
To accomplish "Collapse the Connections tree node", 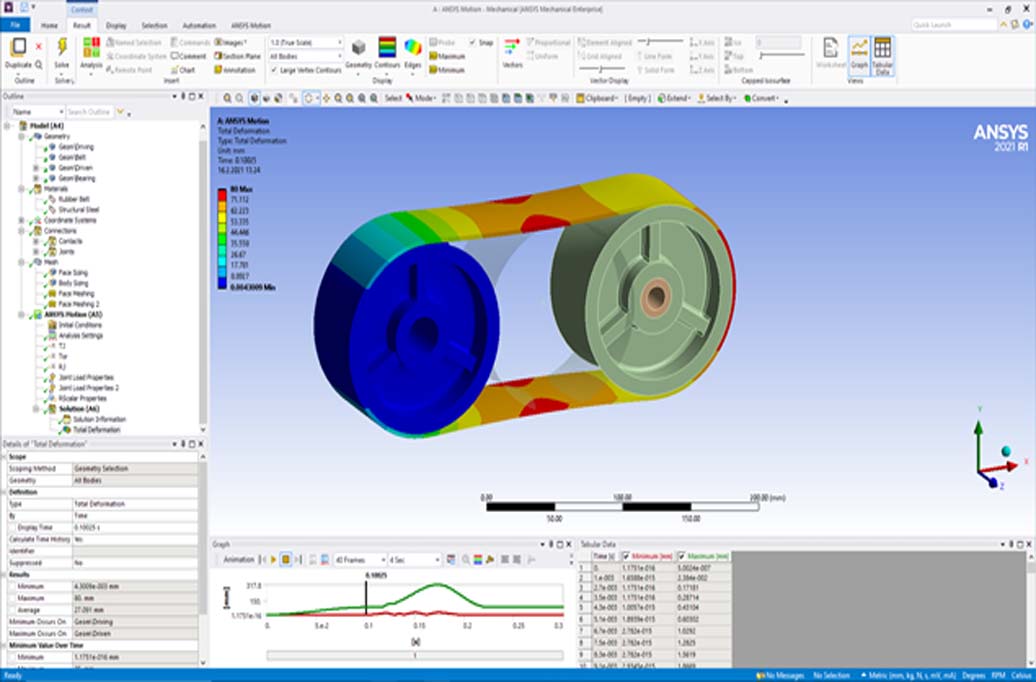I will [x=22, y=231].
